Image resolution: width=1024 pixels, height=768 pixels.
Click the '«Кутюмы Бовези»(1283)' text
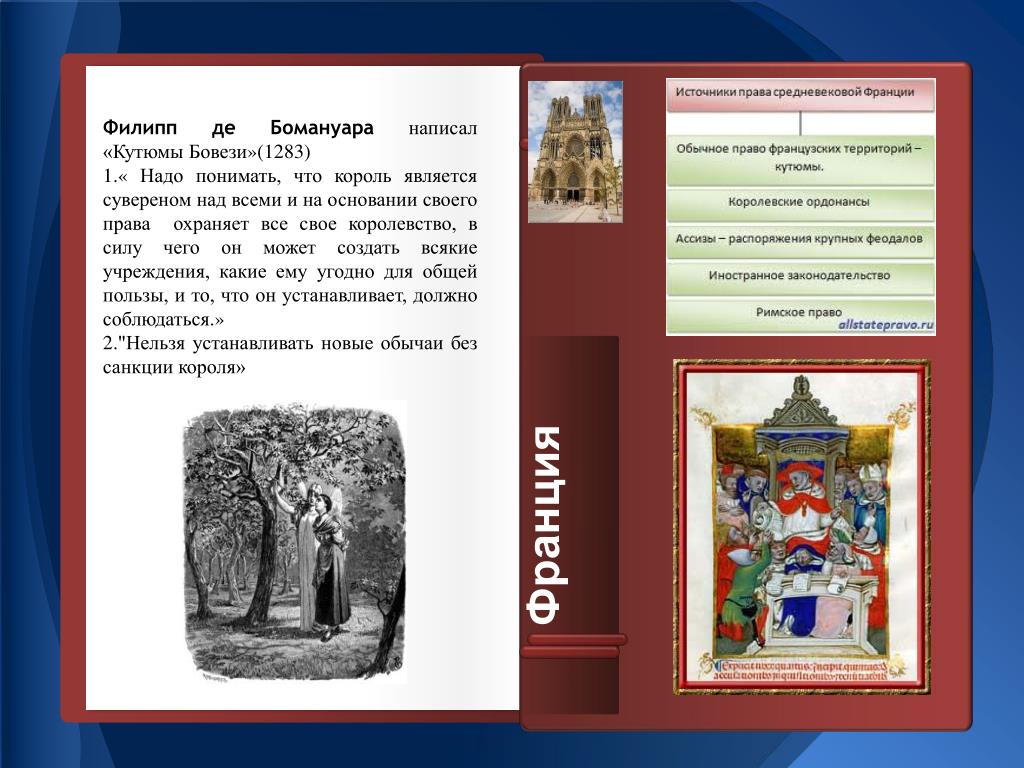coord(207,153)
